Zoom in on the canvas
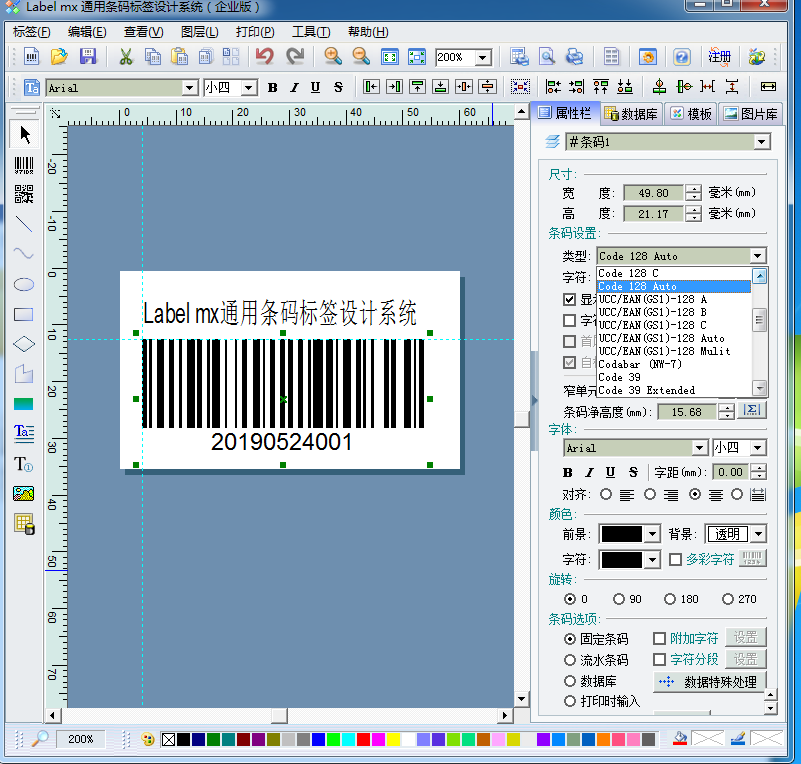The image size is (801, 764). (x=333, y=57)
